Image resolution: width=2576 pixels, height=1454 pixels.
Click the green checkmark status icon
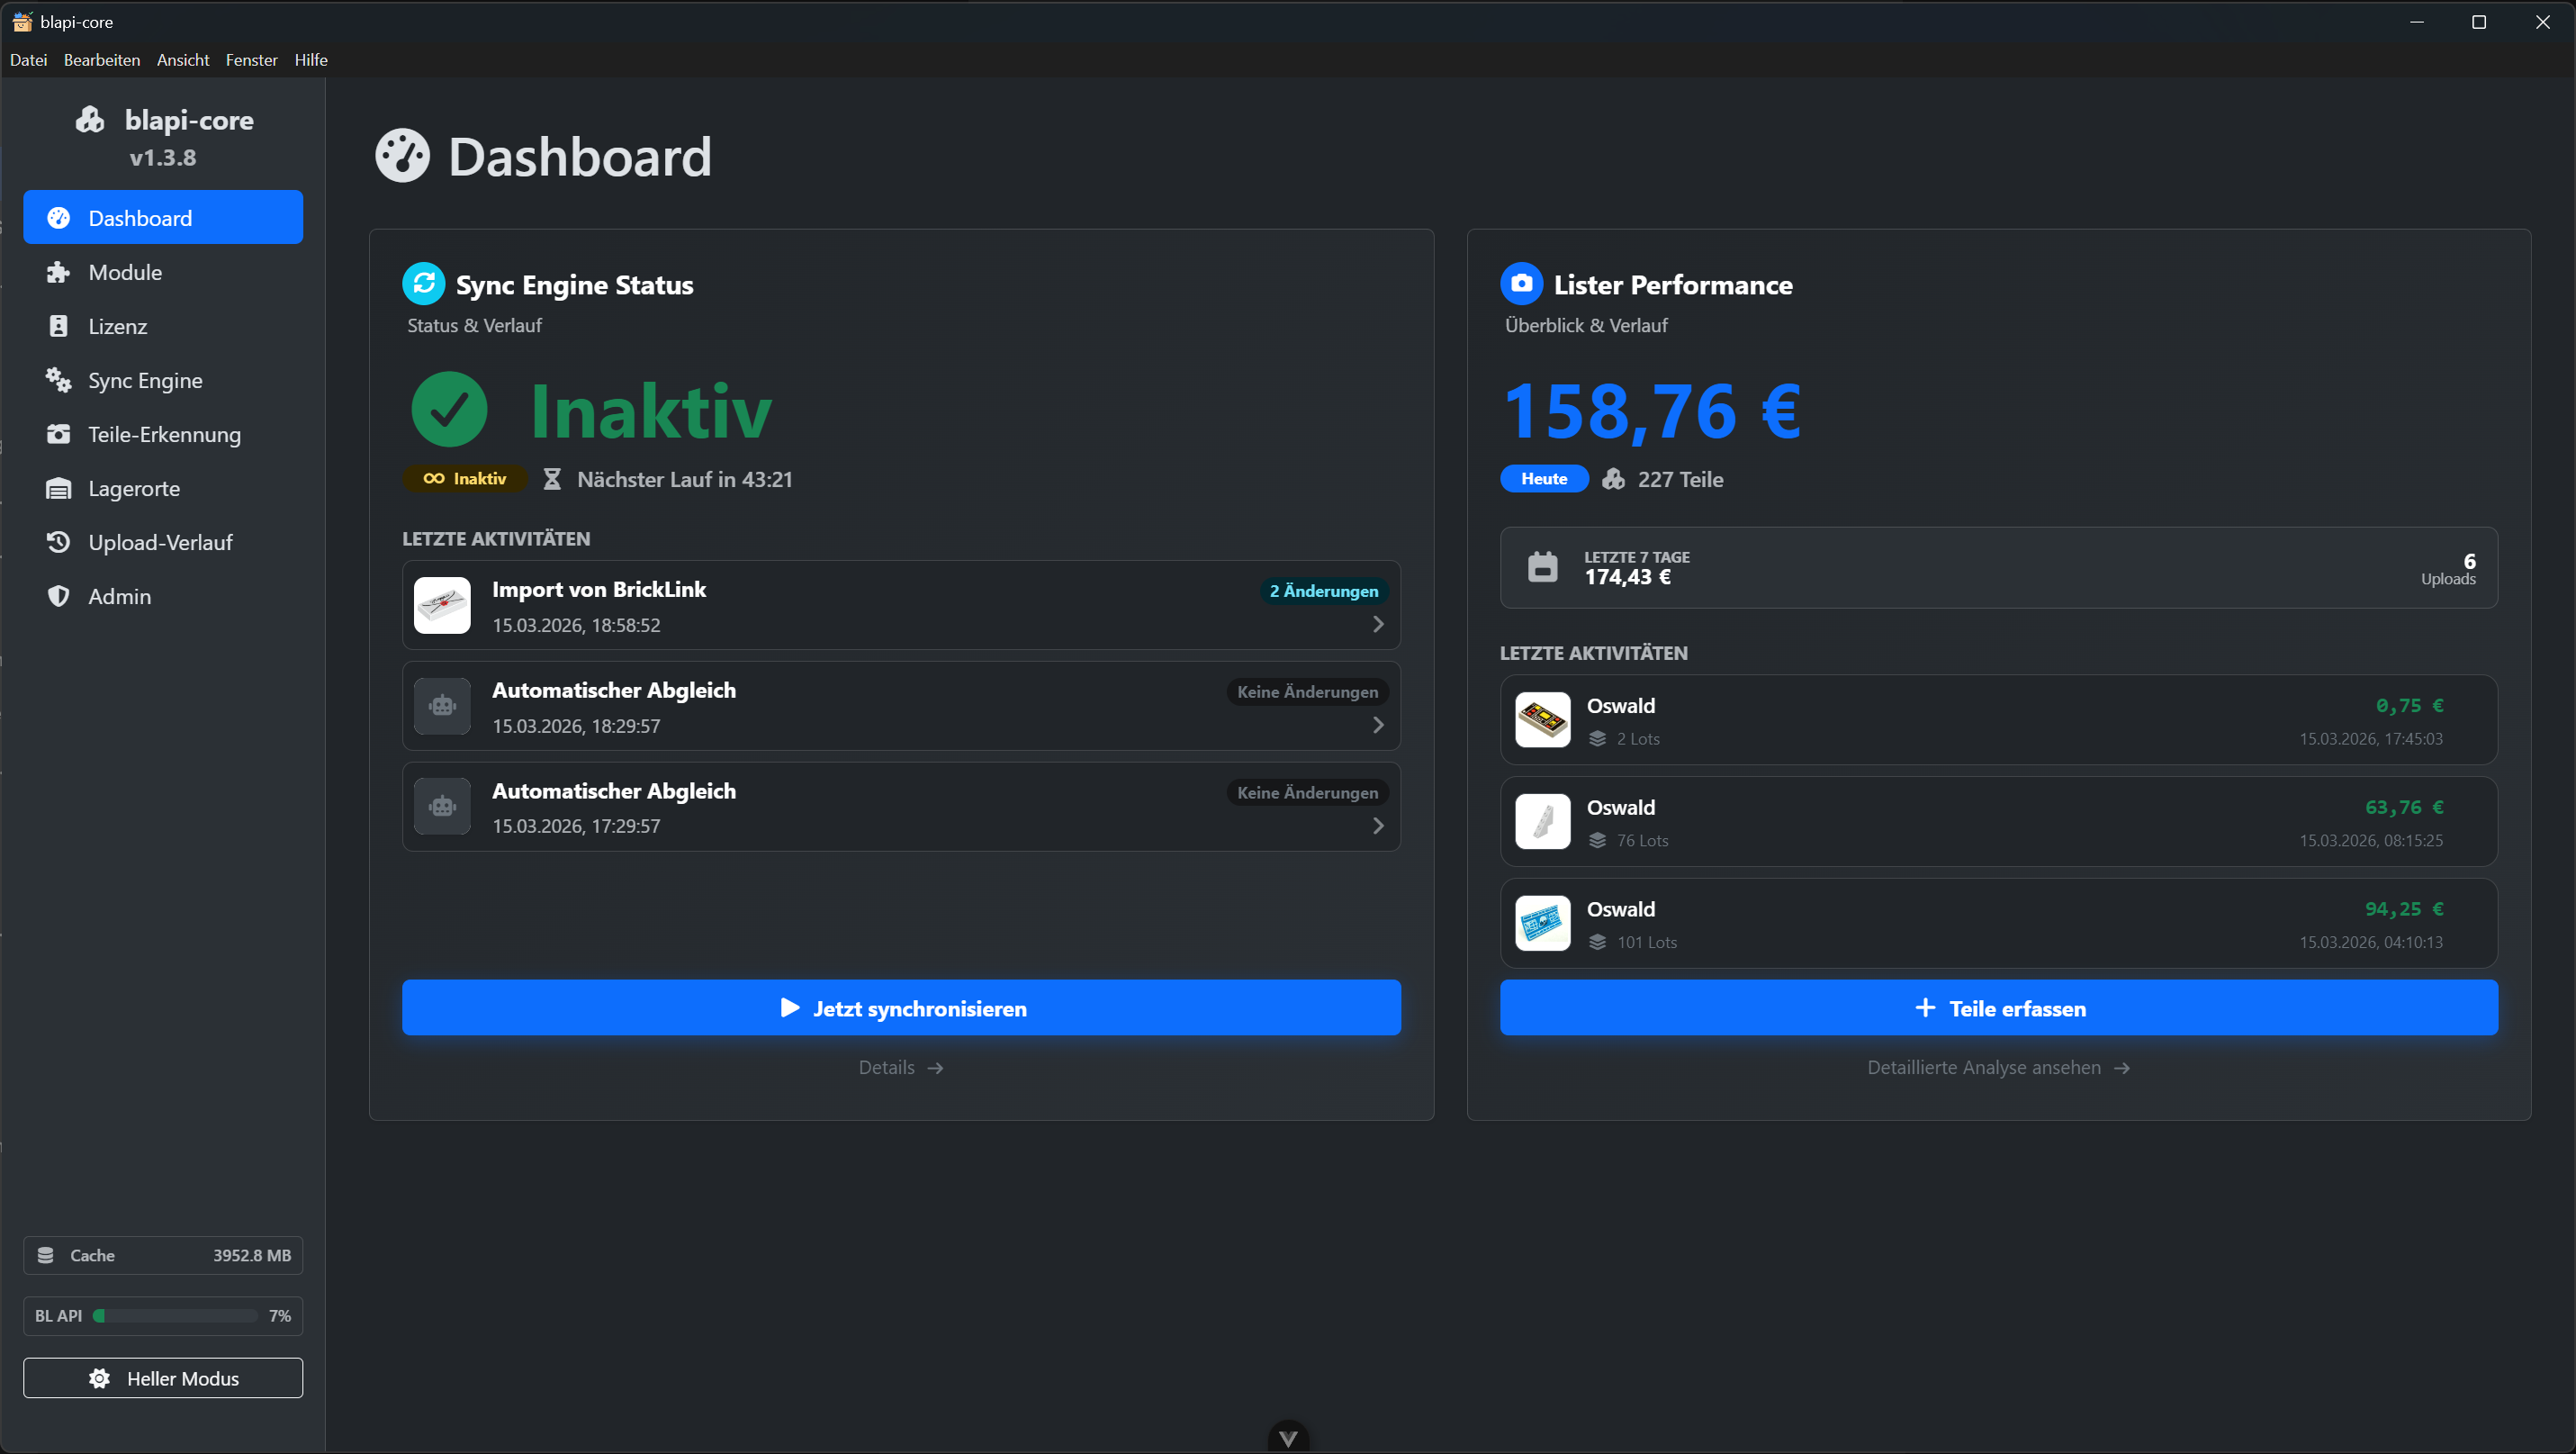(x=449, y=409)
